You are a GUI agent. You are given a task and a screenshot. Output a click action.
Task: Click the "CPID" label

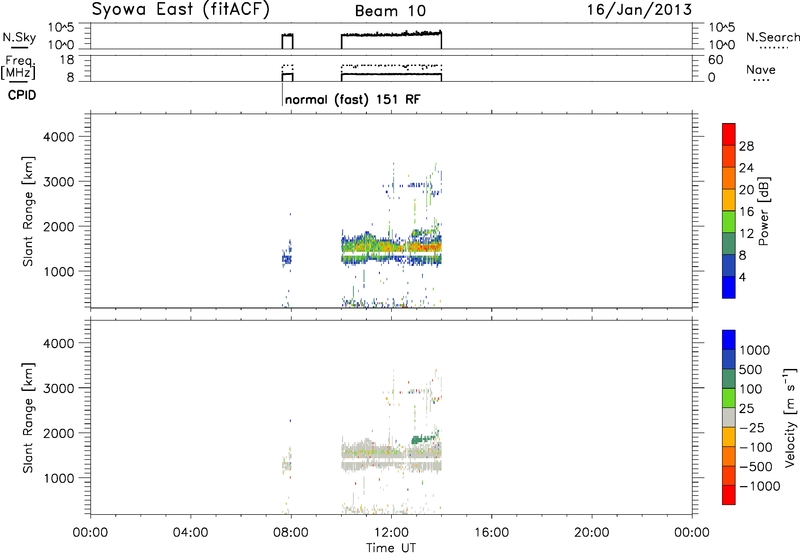[x=22, y=95]
